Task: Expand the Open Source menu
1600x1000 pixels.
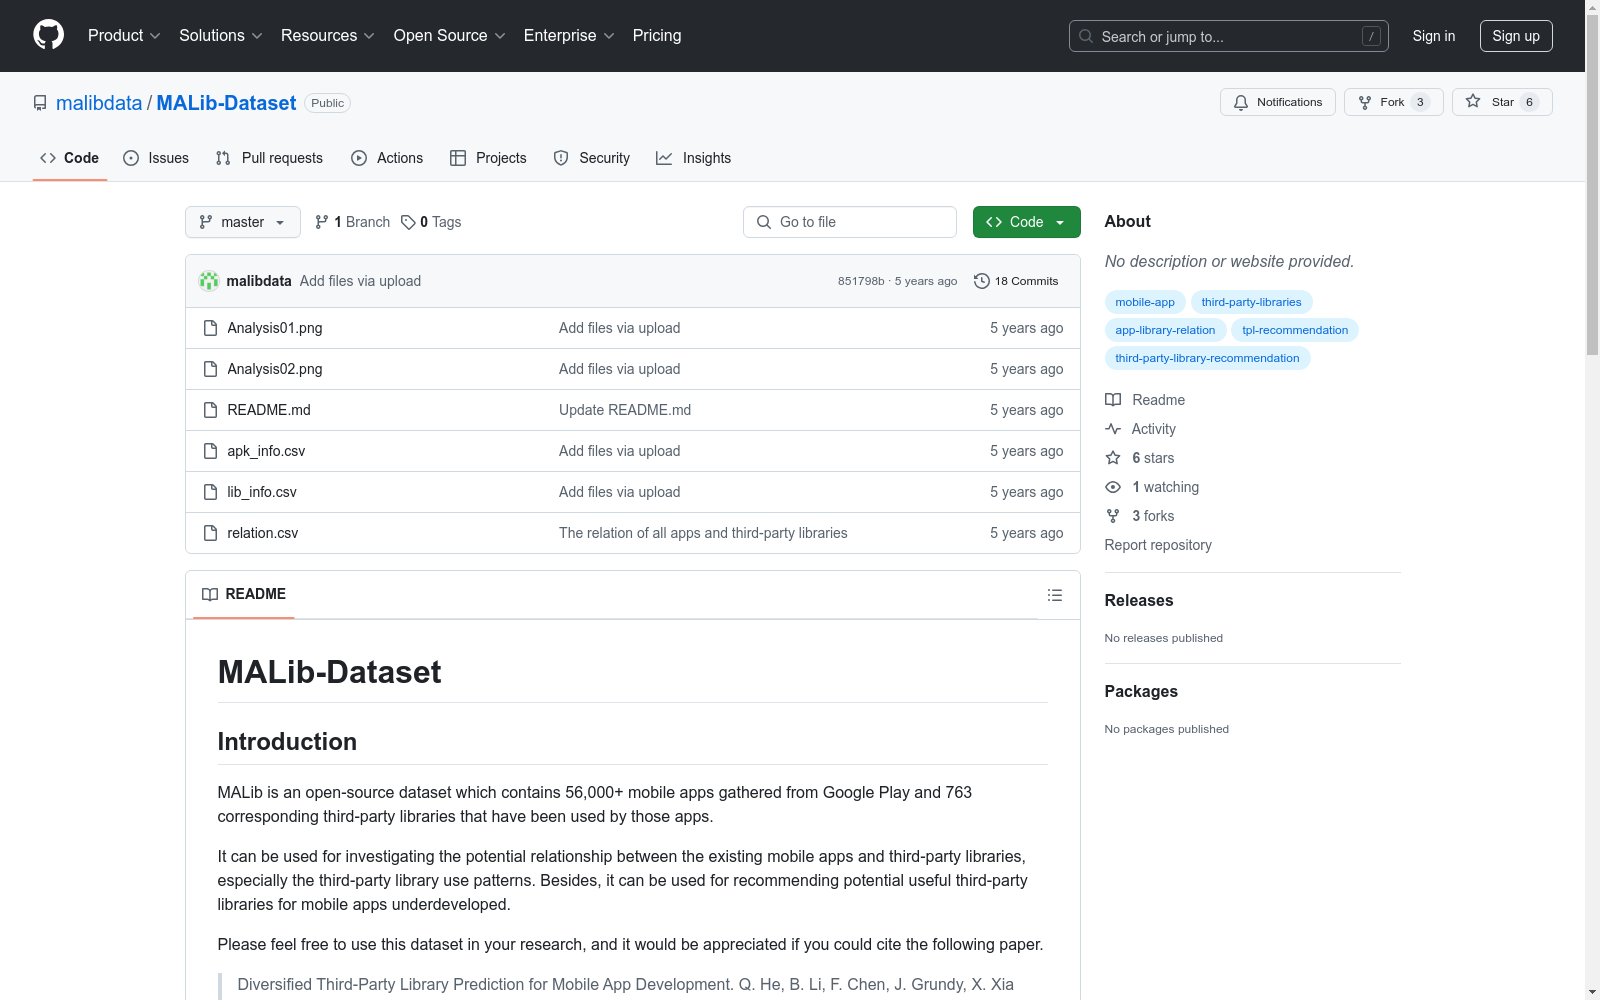Action: tap(450, 35)
